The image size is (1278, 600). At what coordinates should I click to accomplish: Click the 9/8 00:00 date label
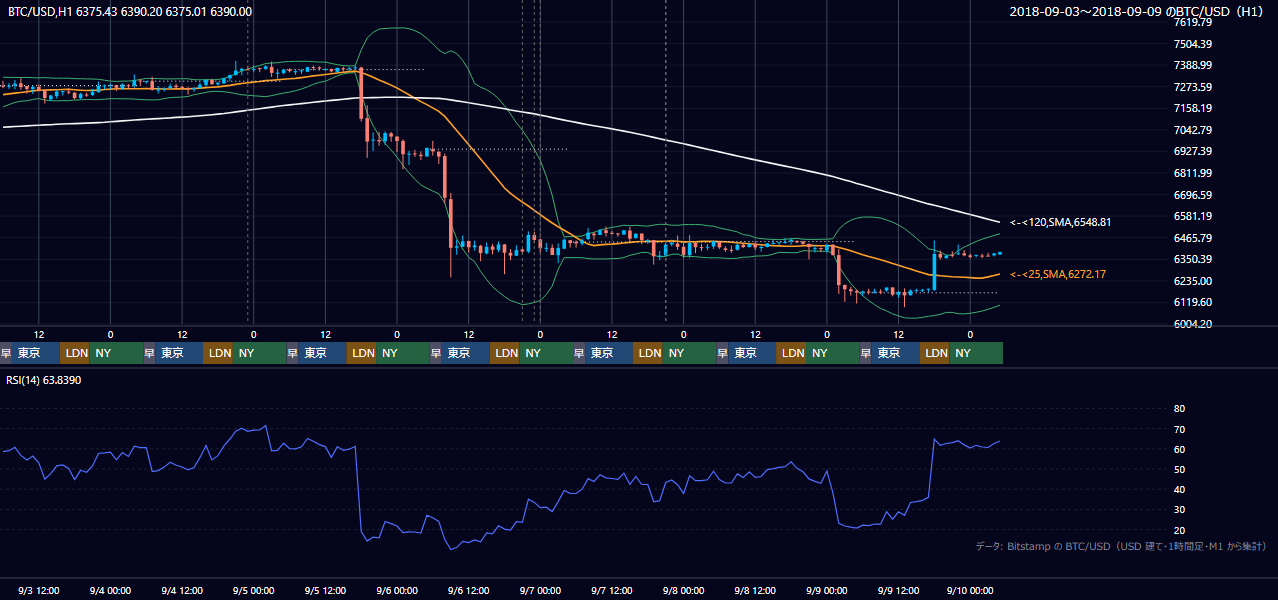tap(684, 590)
